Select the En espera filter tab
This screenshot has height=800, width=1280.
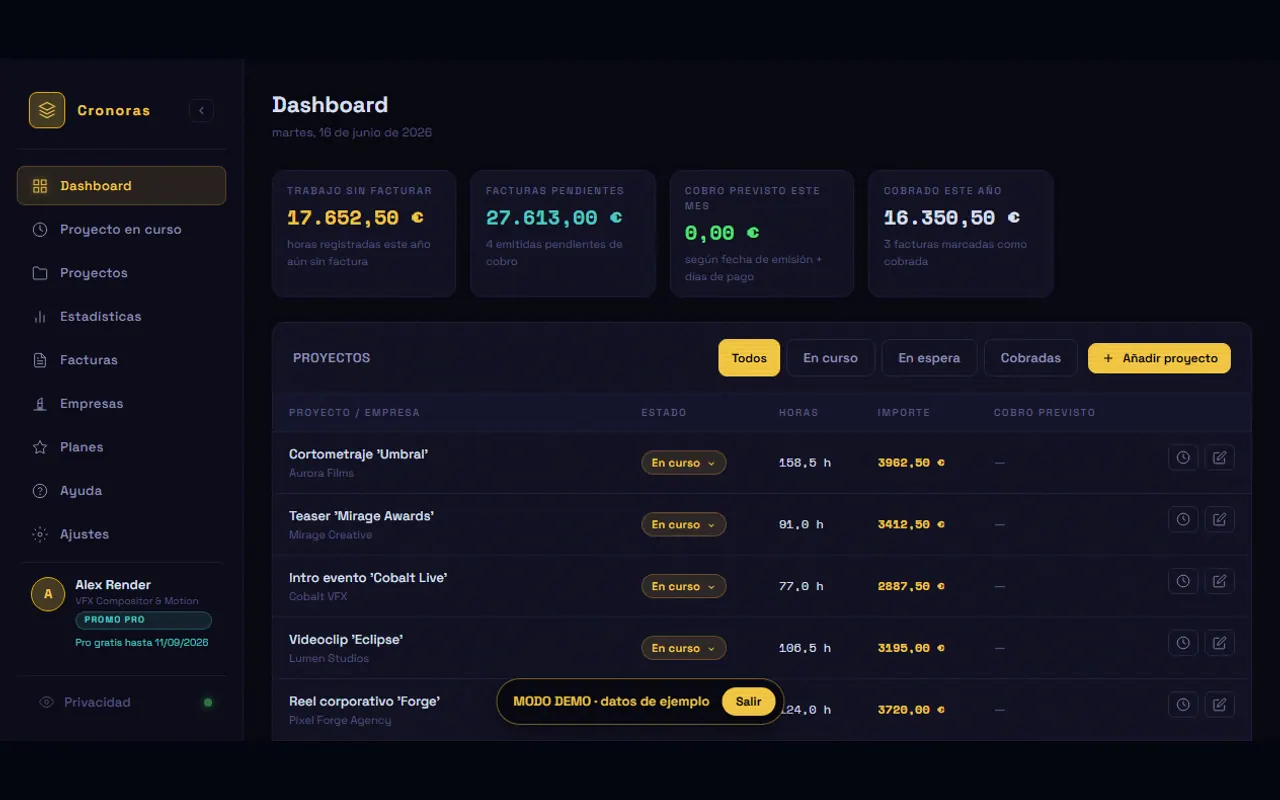[x=929, y=358]
